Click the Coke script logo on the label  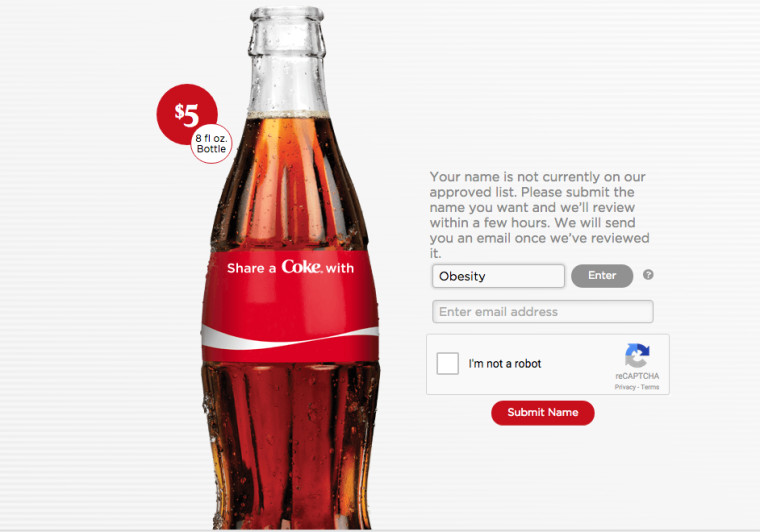click(x=301, y=266)
